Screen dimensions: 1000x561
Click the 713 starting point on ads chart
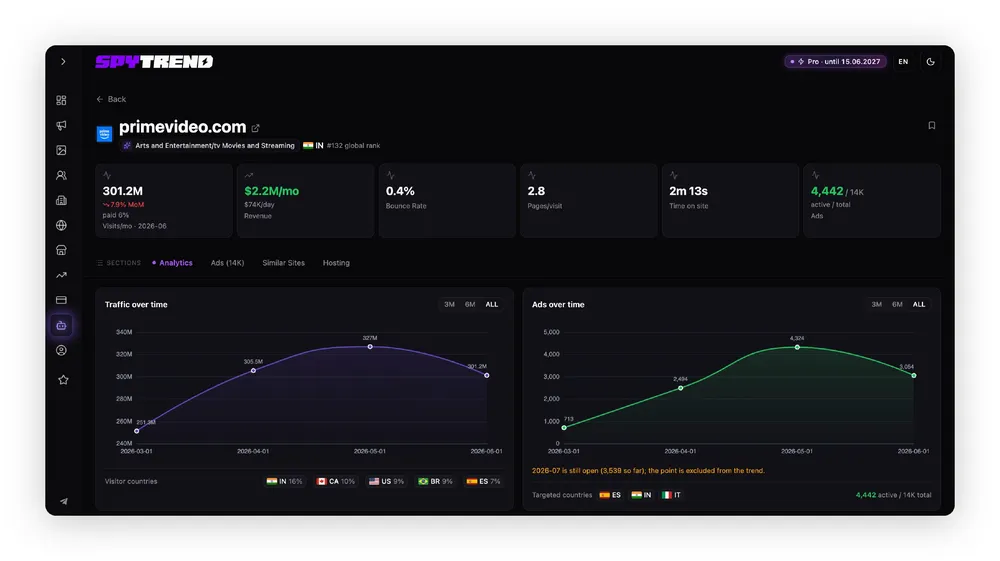[564, 428]
